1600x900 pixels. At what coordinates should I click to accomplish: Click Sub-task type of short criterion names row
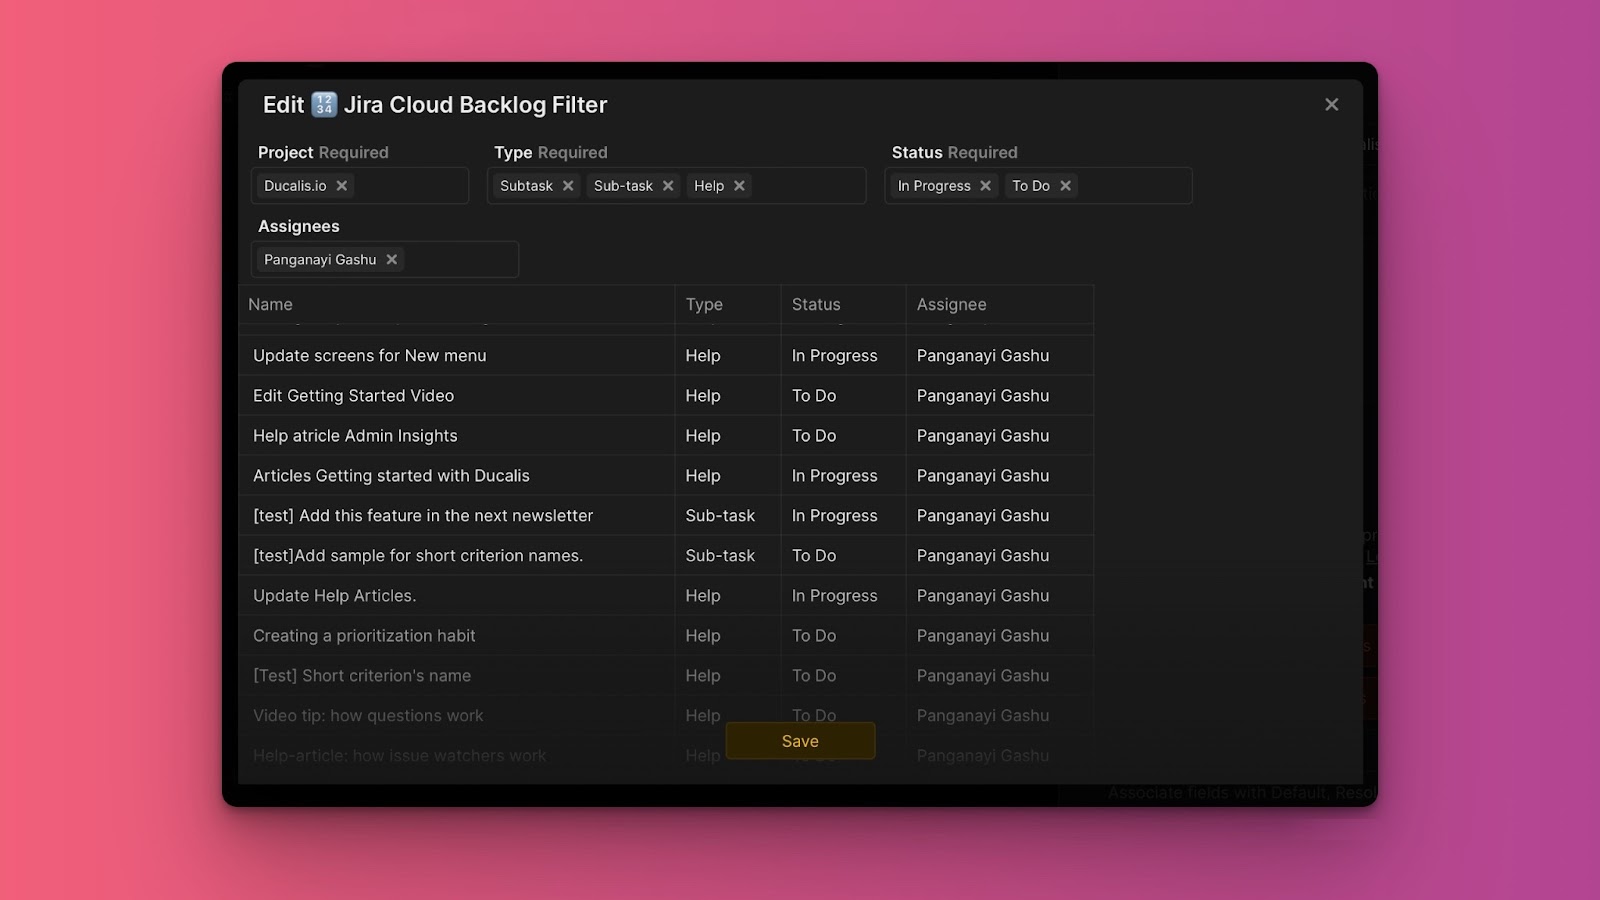(x=720, y=556)
